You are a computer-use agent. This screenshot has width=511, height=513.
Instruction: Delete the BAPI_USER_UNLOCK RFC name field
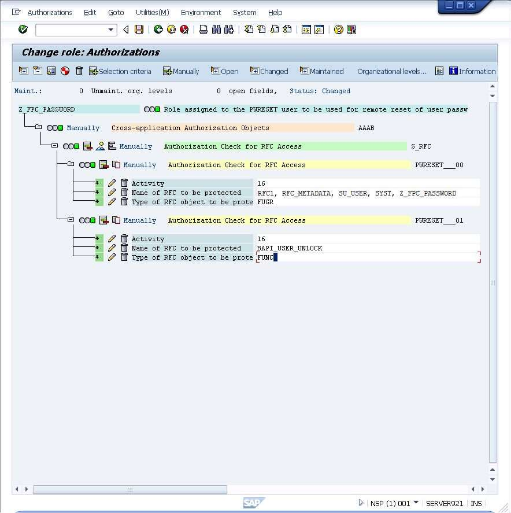[124, 248]
